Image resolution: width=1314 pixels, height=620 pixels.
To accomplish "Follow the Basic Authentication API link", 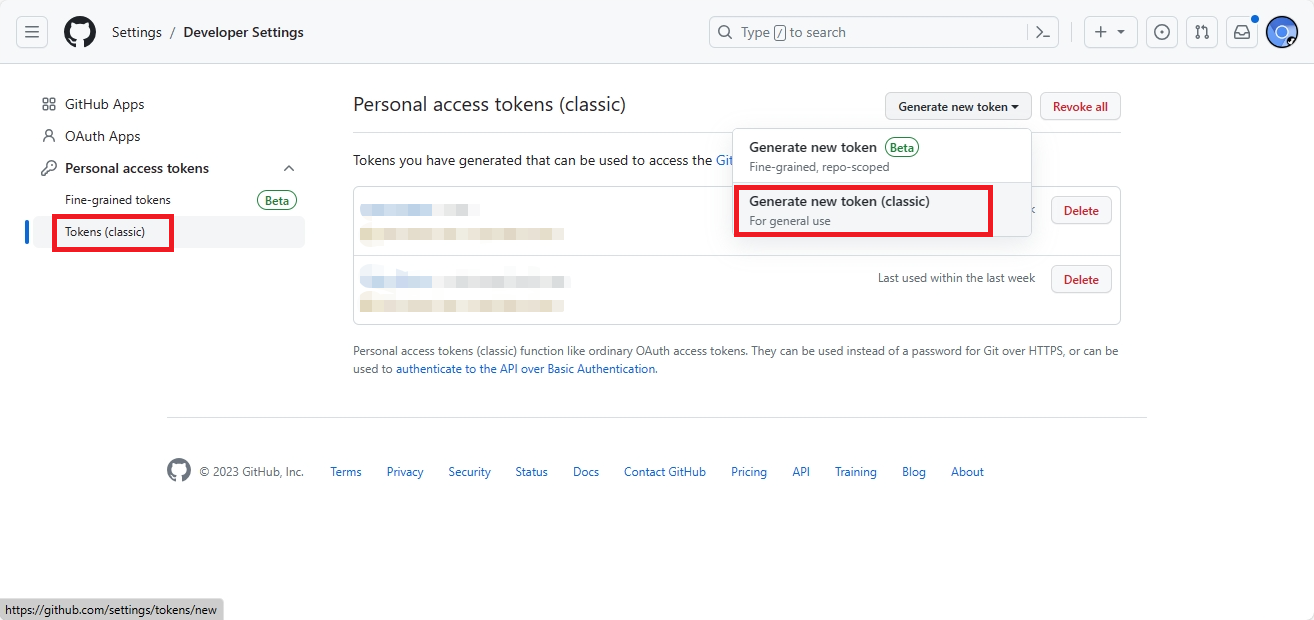I will [x=525, y=369].
